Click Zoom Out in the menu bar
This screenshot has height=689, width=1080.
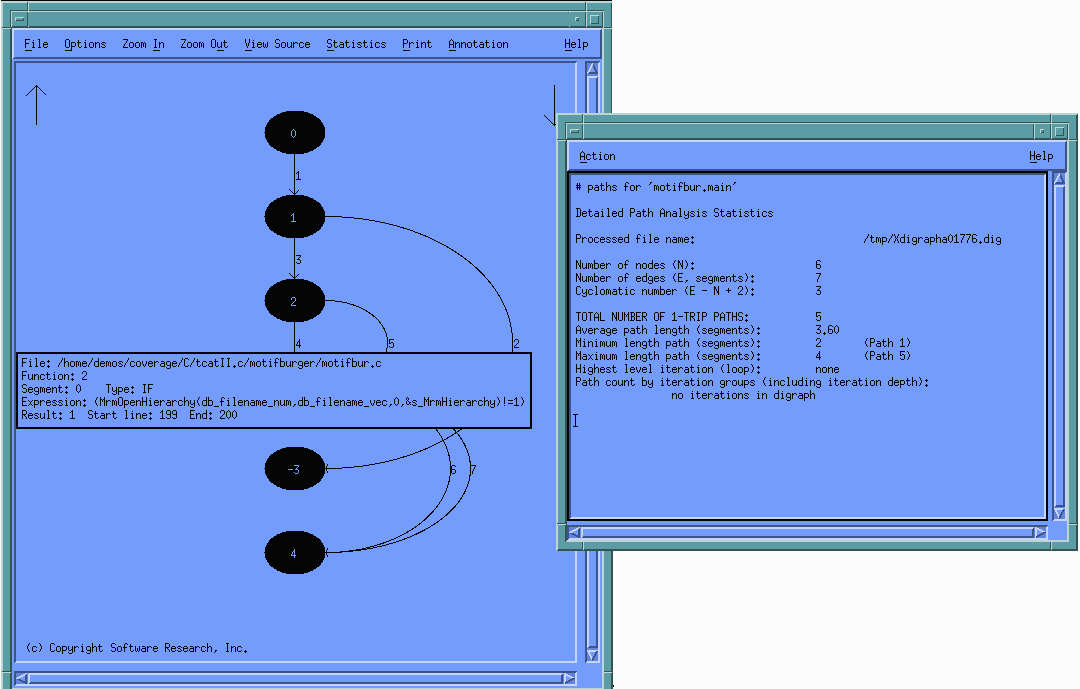click(204, 44)
